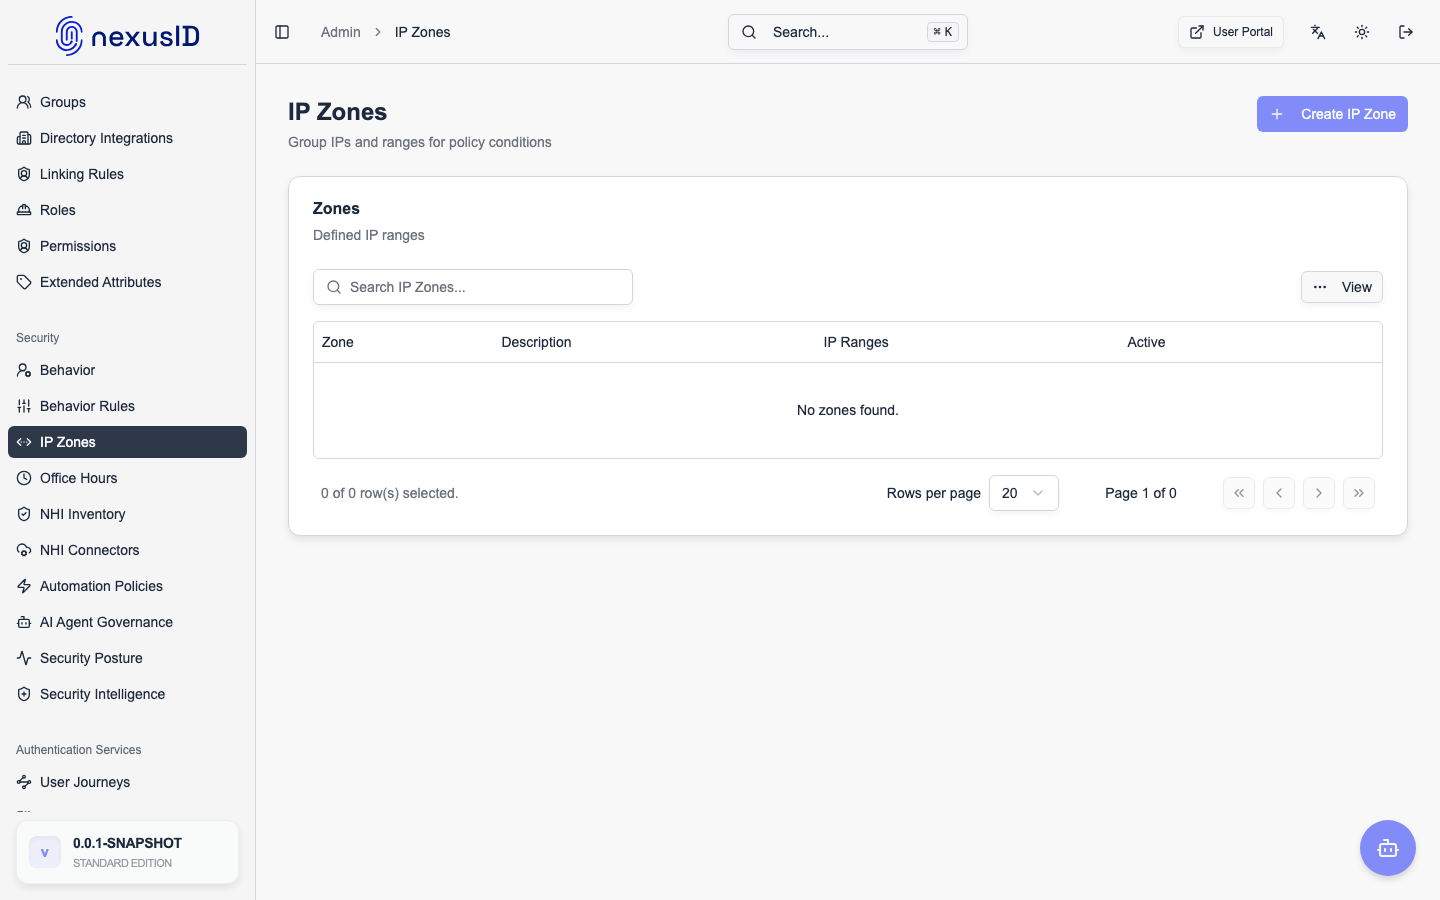Focus the Search IP Zones field
The height and width of the screenshot is (900, 1440).
(x=473, y=287)
